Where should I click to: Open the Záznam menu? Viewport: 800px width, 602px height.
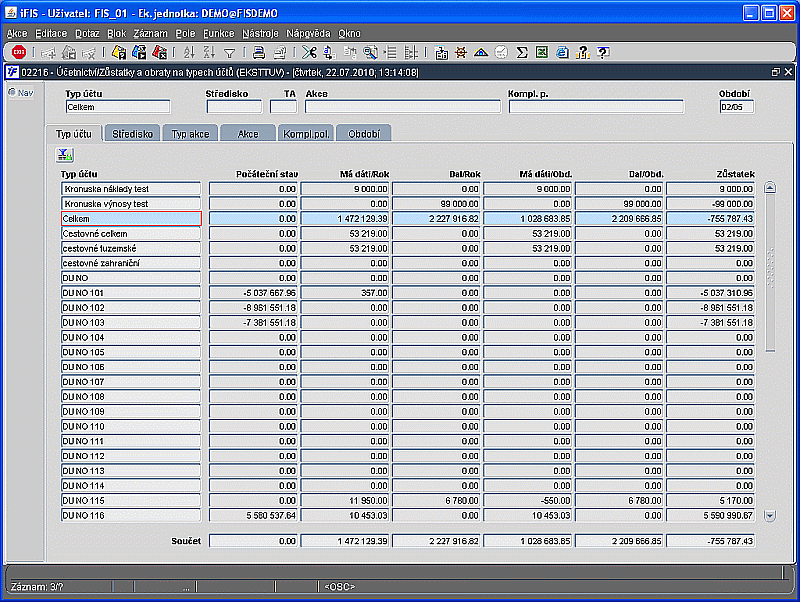151,34
